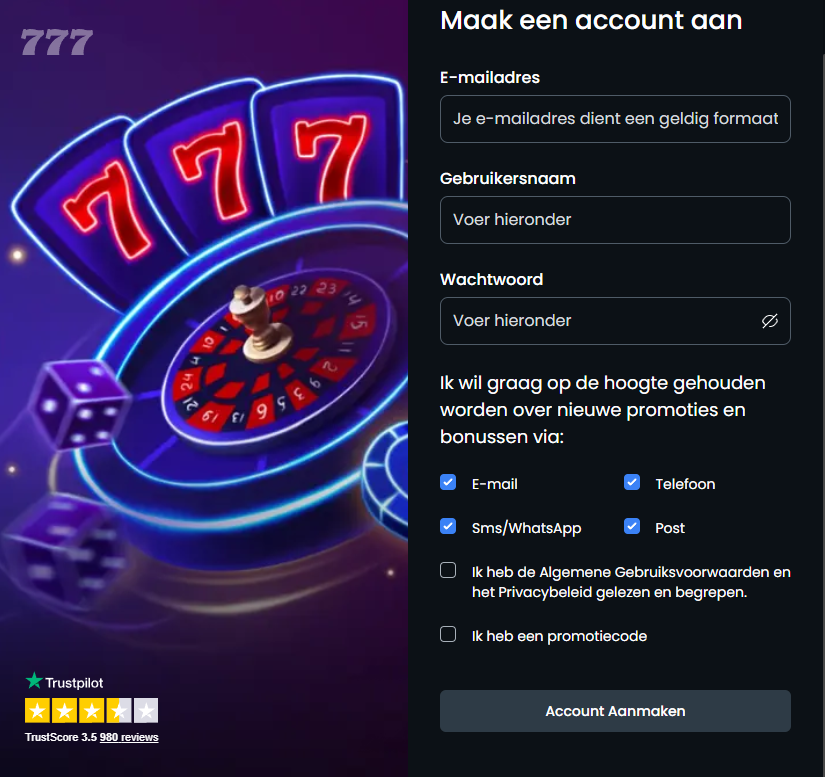Click the Account Aanmaken button
This screenshot has height=777, width=825.
[x=615, y=711]
